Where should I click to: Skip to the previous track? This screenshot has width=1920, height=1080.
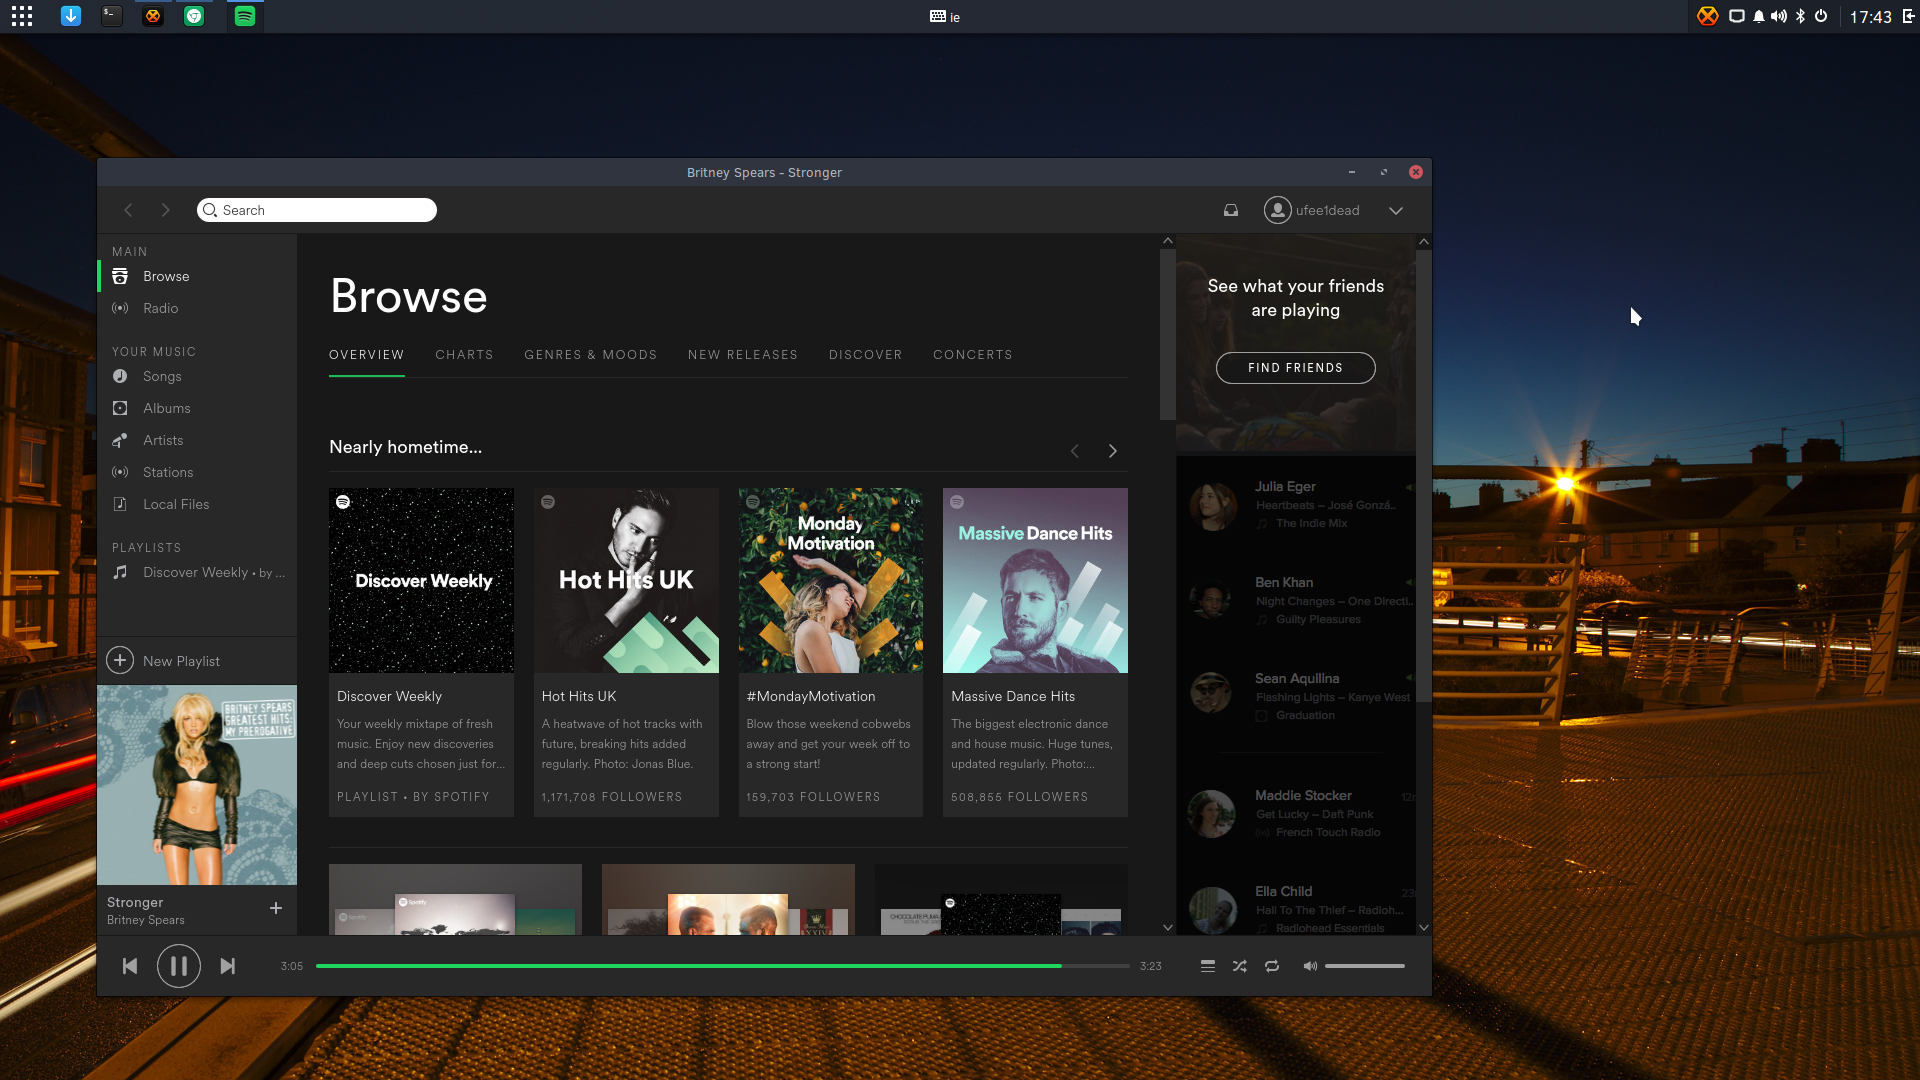coord(130,966)
